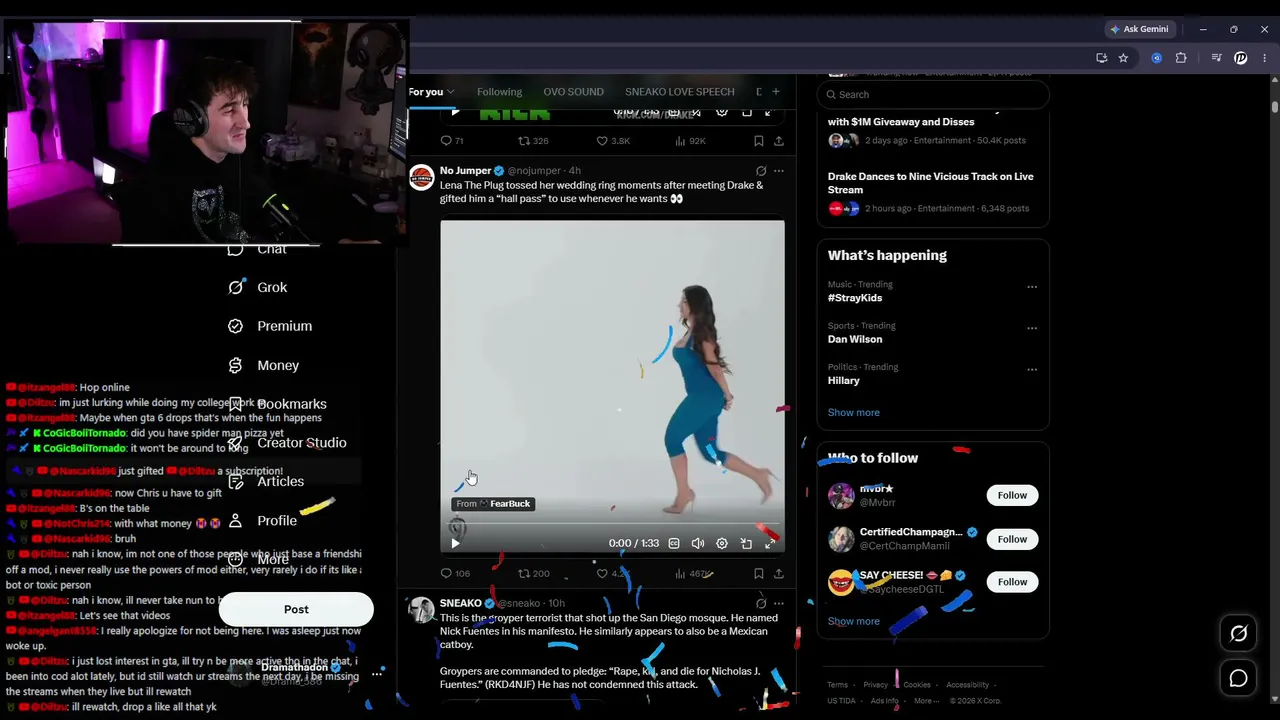Follow the SAY CHEESE! account
Image resolution: width=1280 pixels, height=720 pixels.
click(1012, 582)
